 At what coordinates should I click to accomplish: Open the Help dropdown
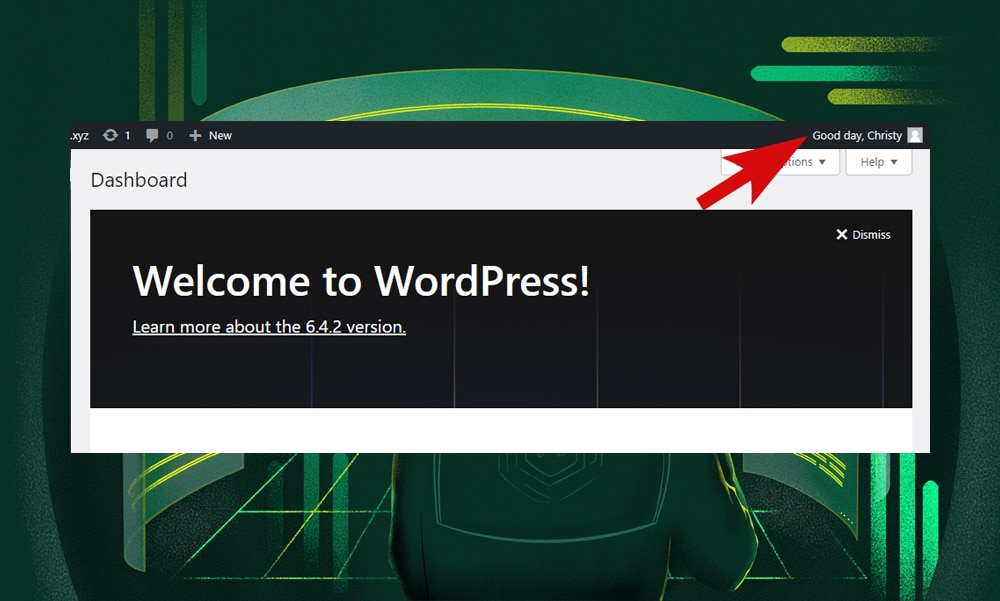point(878,162)
